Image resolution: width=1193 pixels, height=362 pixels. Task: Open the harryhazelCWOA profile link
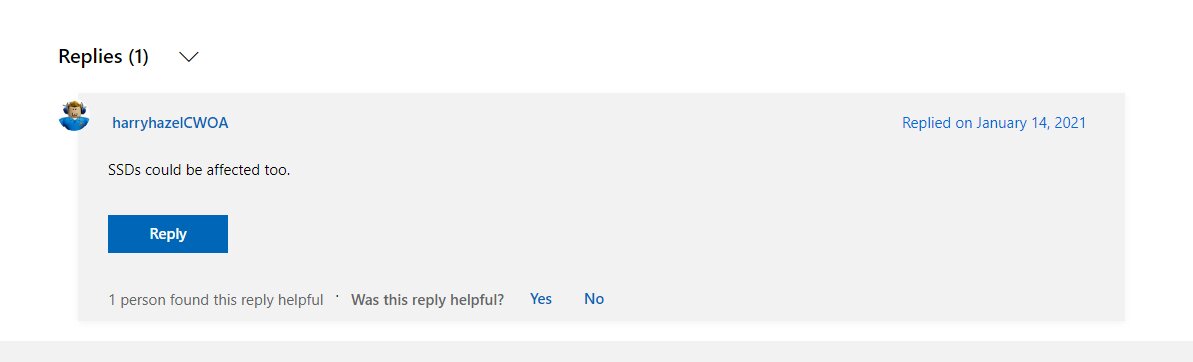coord(170,123)
